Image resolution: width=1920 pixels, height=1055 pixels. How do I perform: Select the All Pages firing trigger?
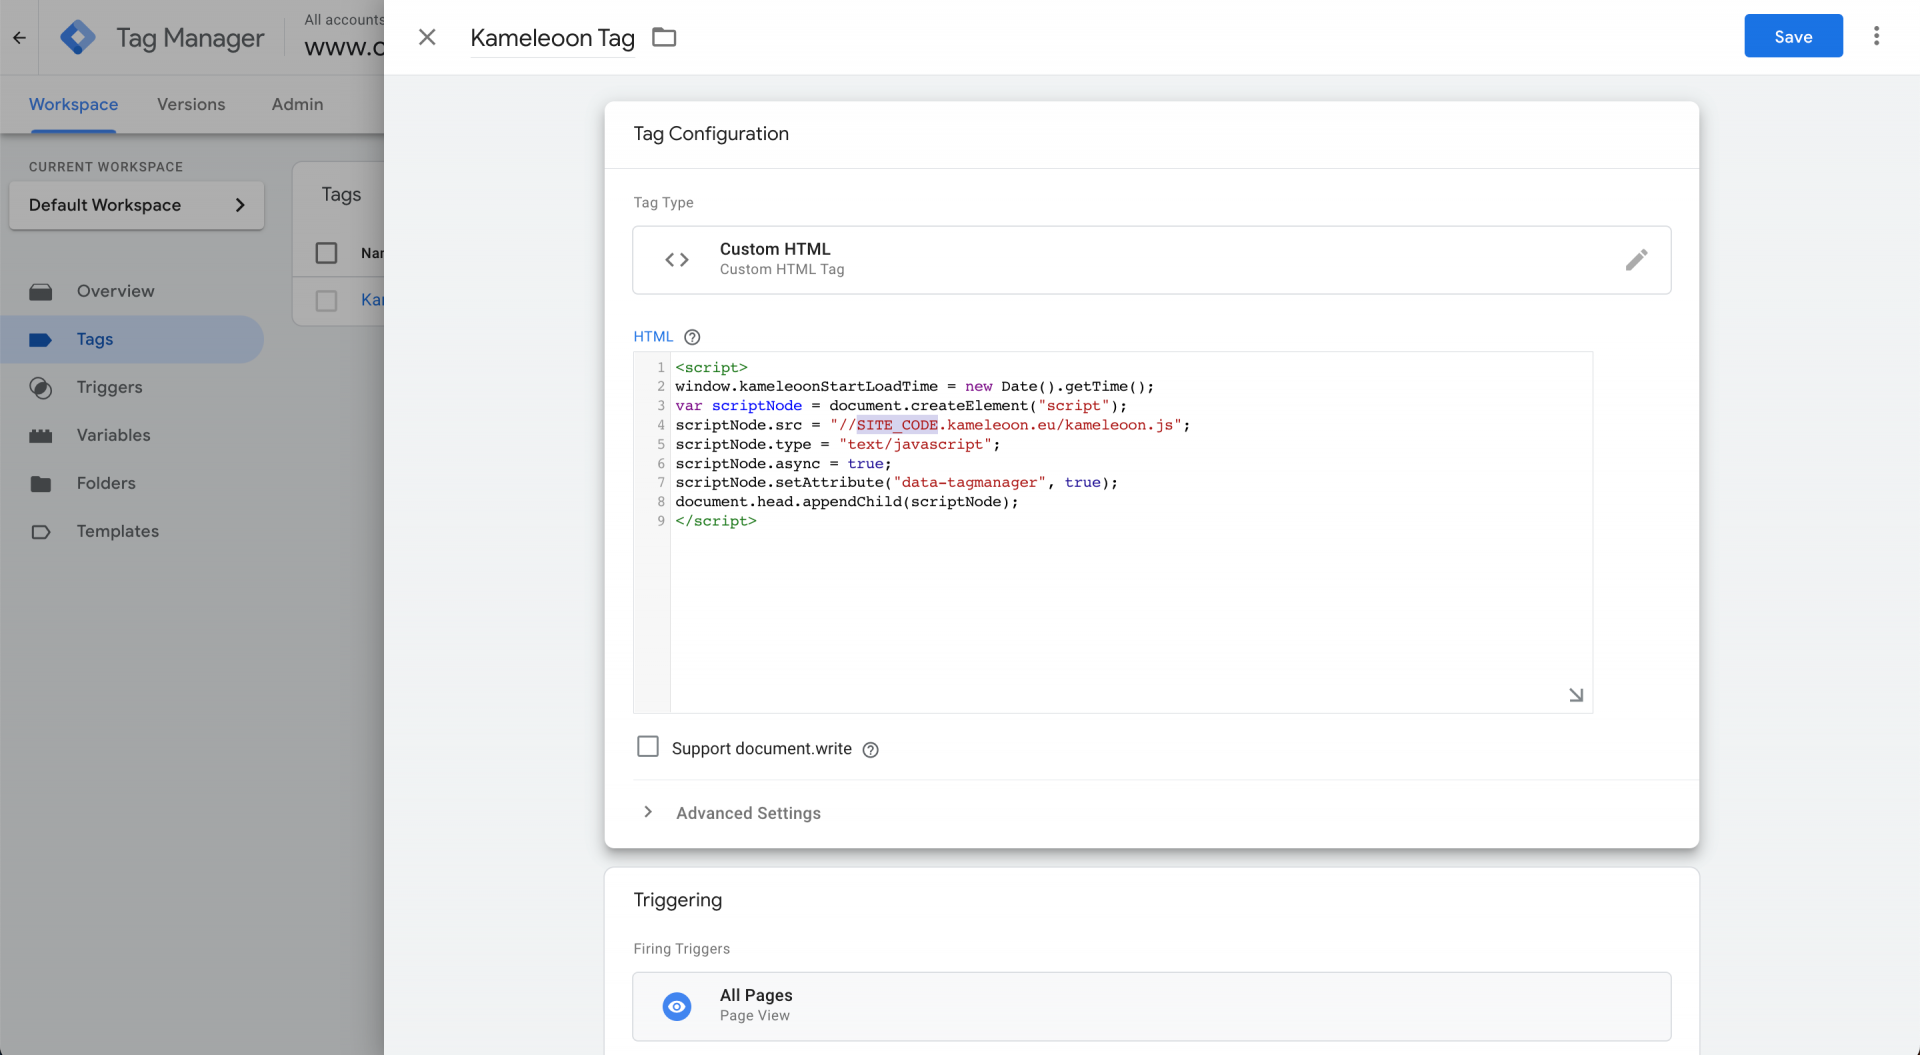pos(1151,1006)
